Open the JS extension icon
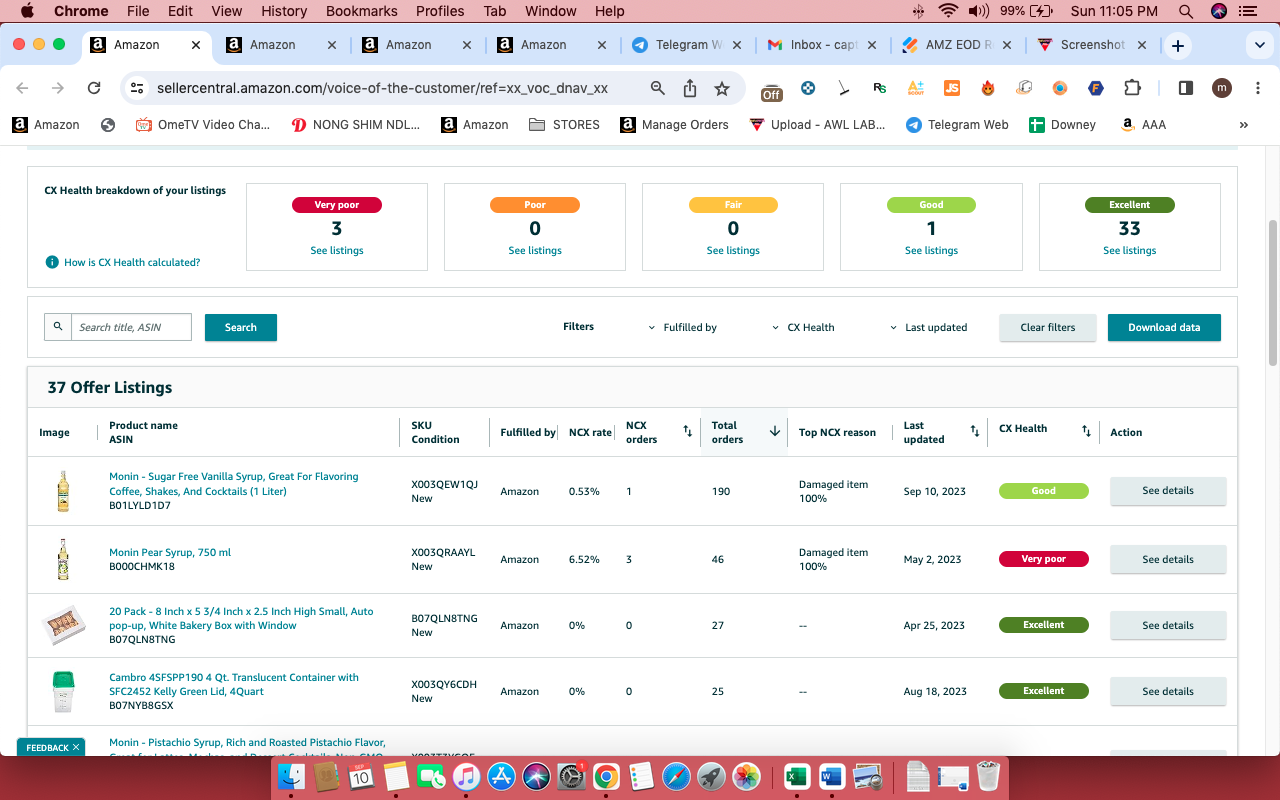 (952, 88)
